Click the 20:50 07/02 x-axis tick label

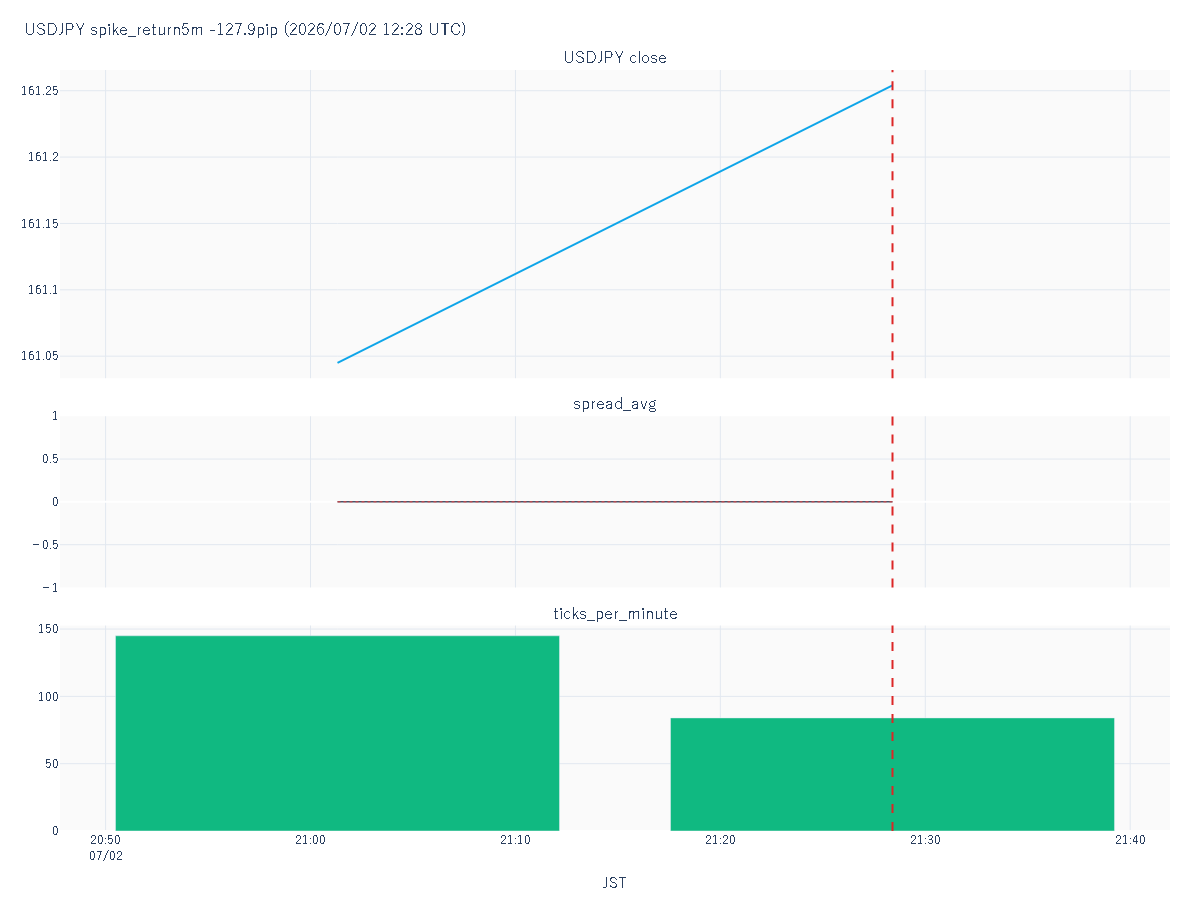point(105,848)
